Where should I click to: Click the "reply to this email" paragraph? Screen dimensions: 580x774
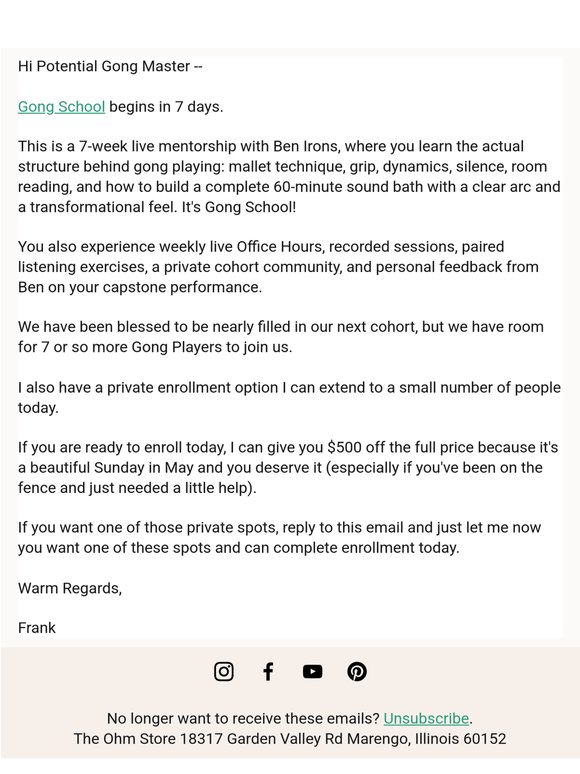pos(279,538)
